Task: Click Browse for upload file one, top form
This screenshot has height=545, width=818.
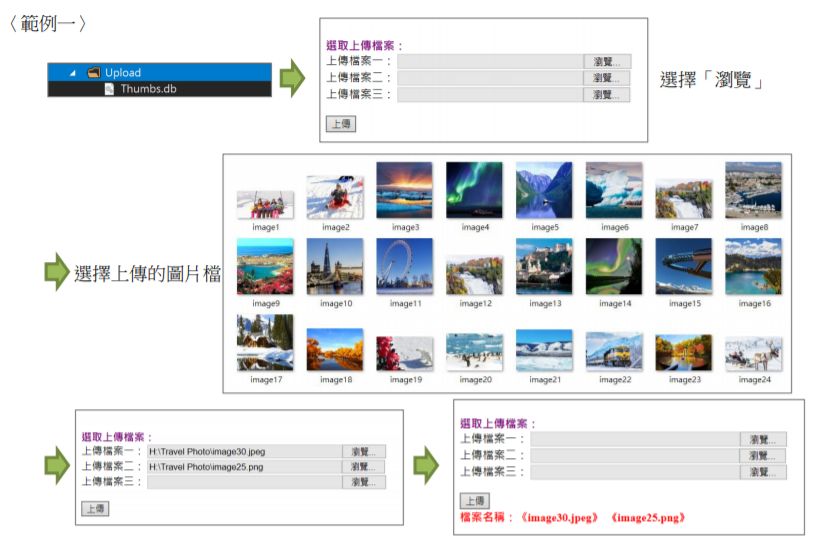Action: click(607, 61)
